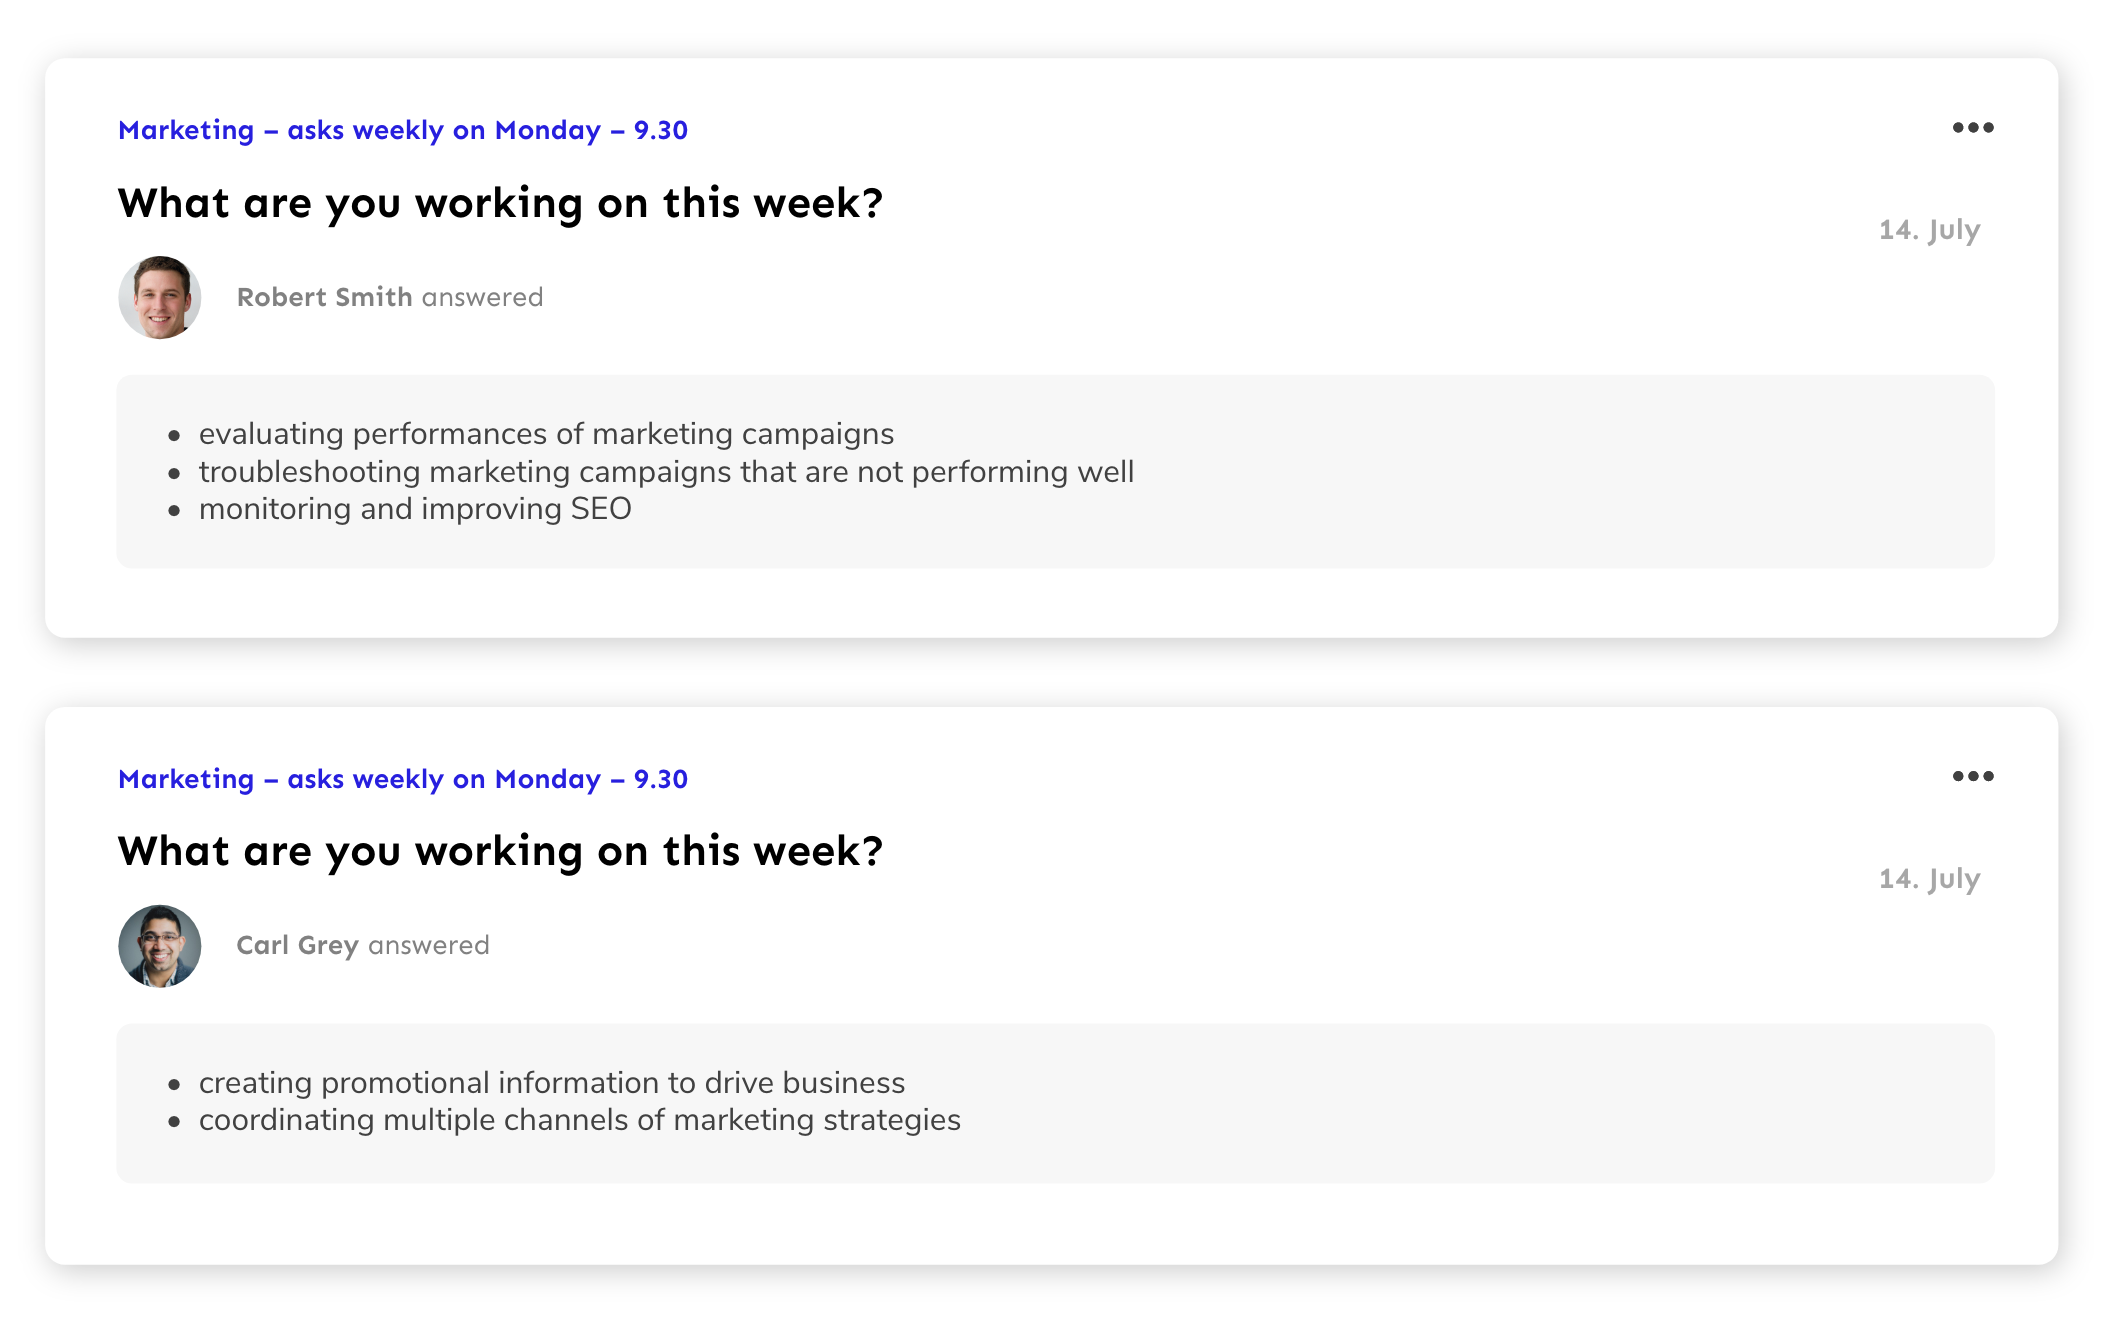Open the Marketing schedule link above Robert's answer
The width and height of the screenshot is (2110, 1326).
[x=402, y=130]
